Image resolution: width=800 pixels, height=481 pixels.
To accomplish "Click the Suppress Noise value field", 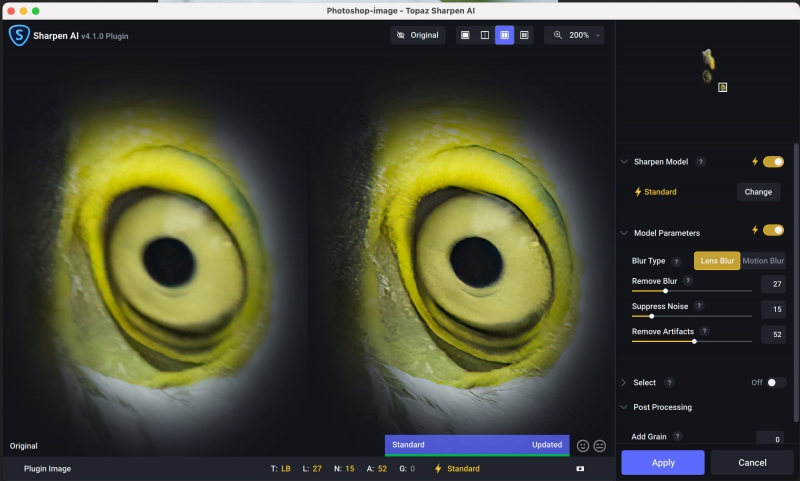I will coord(773,309).
